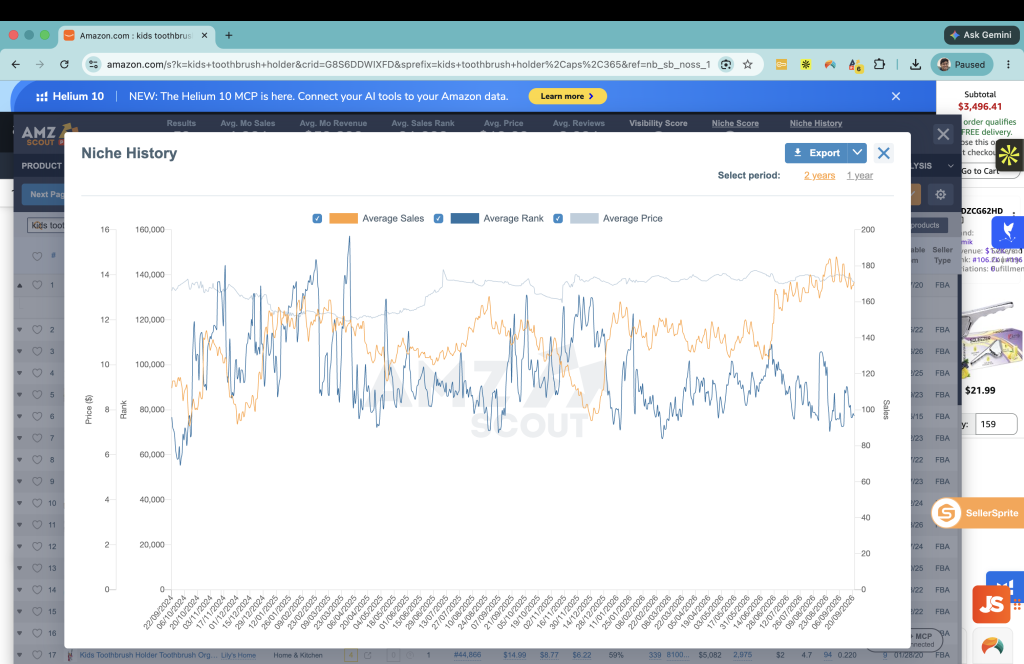1024x664 pixels.
Task: Select the Amazon kids toothbrush tab
Action: 136,35
